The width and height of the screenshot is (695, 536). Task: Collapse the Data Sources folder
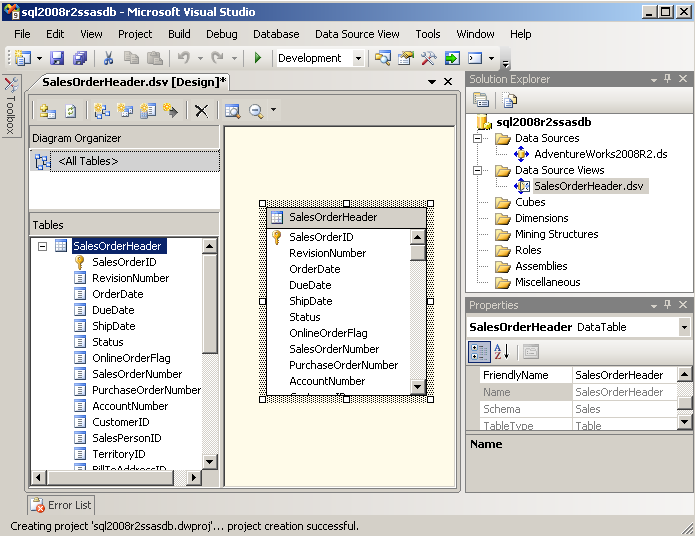point(477,138)
